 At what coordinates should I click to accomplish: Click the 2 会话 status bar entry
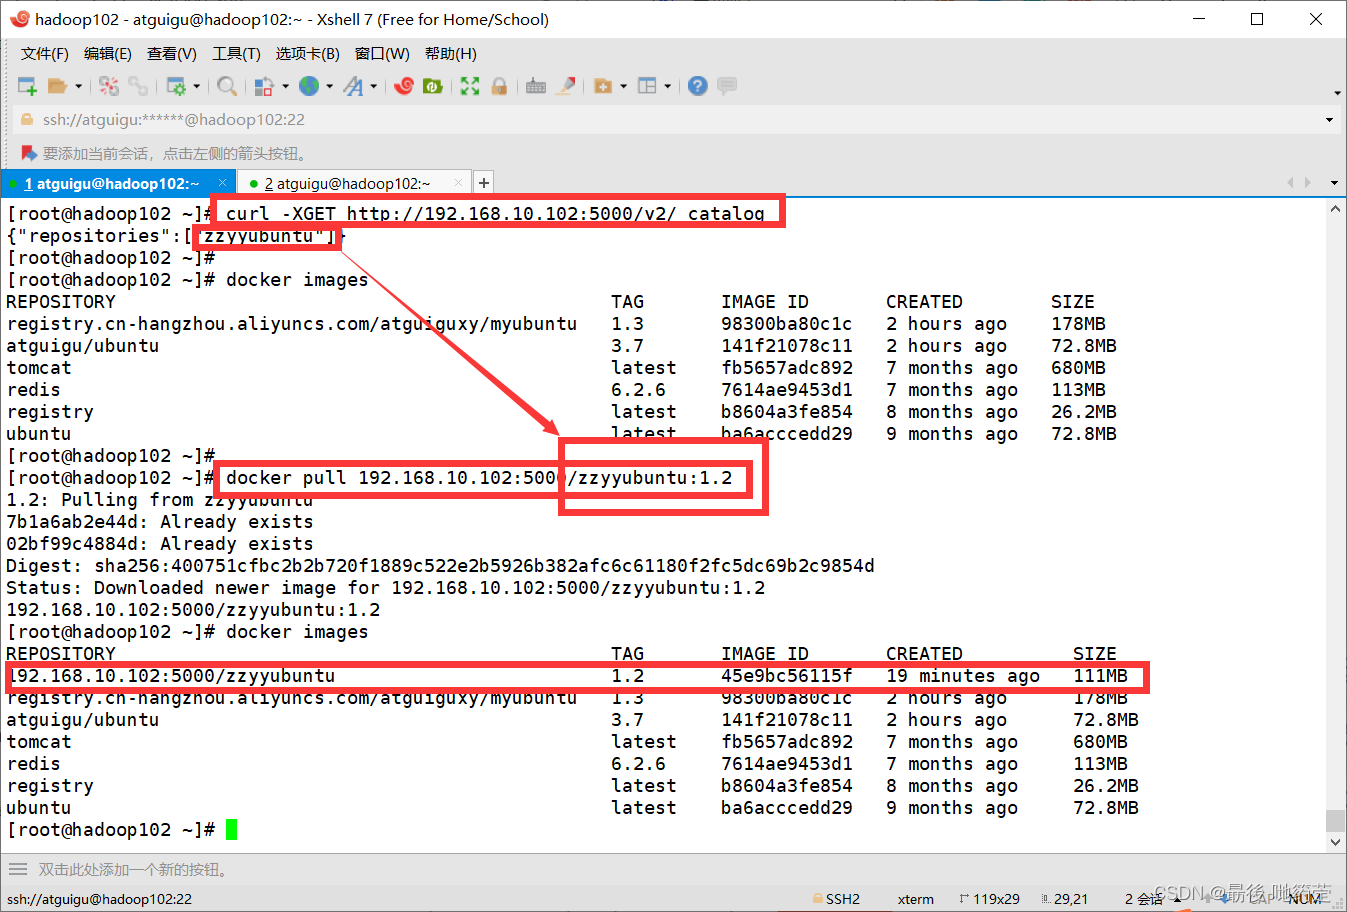pyautogui.click(x=1143, y=899)
